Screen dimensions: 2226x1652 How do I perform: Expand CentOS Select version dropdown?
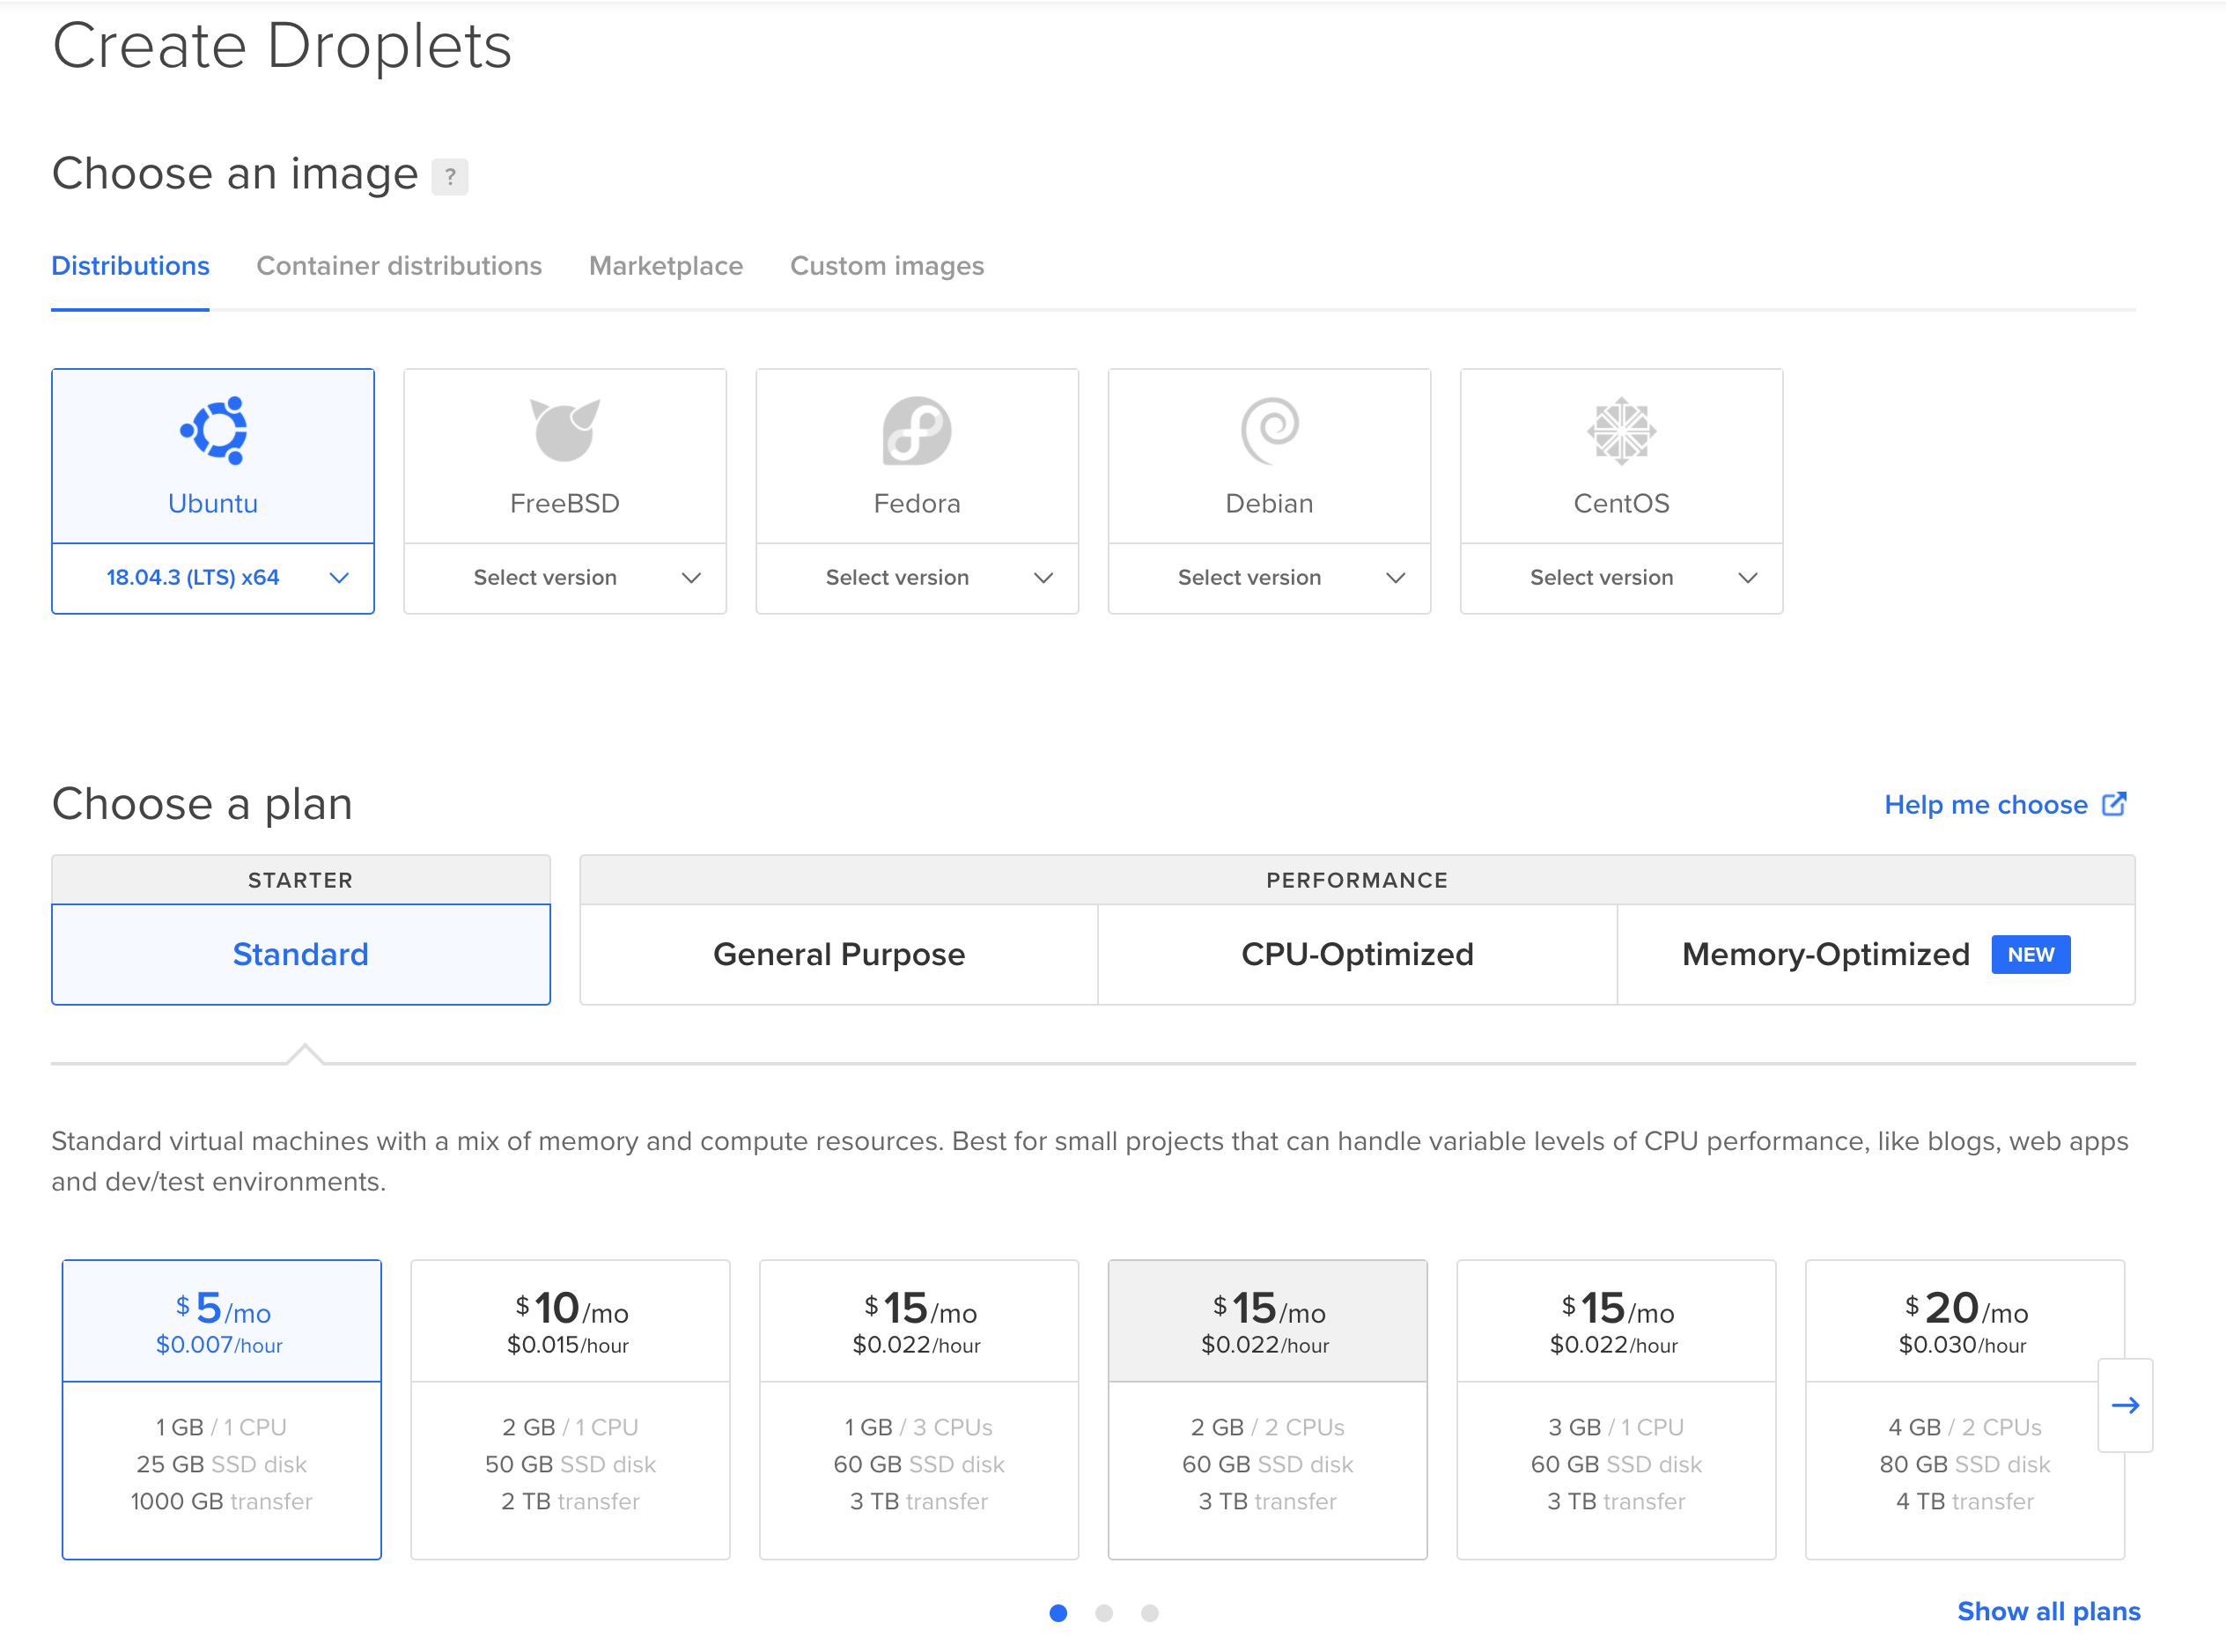tap(1621, 578)
